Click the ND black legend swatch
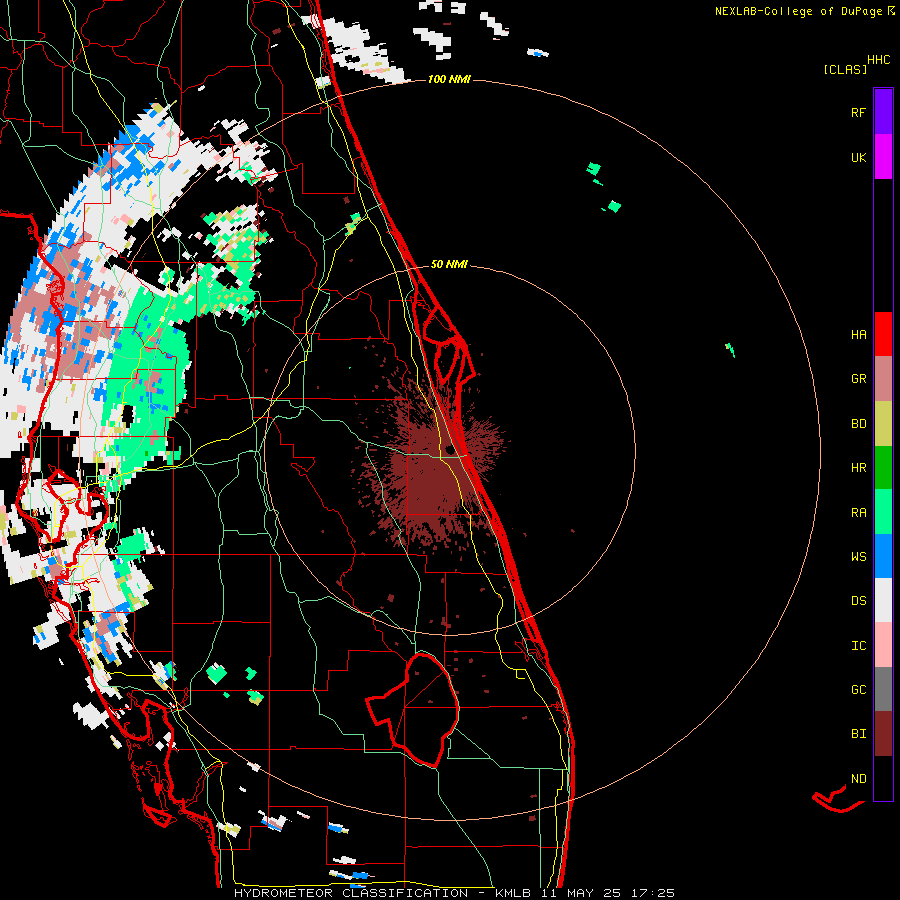900x900 pixels. point(883,778)
